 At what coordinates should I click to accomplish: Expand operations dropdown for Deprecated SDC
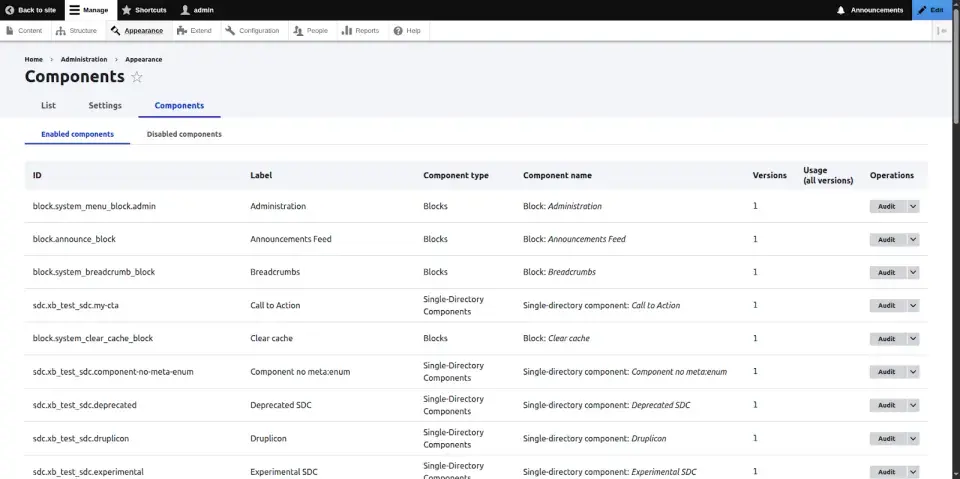point(913,405)
